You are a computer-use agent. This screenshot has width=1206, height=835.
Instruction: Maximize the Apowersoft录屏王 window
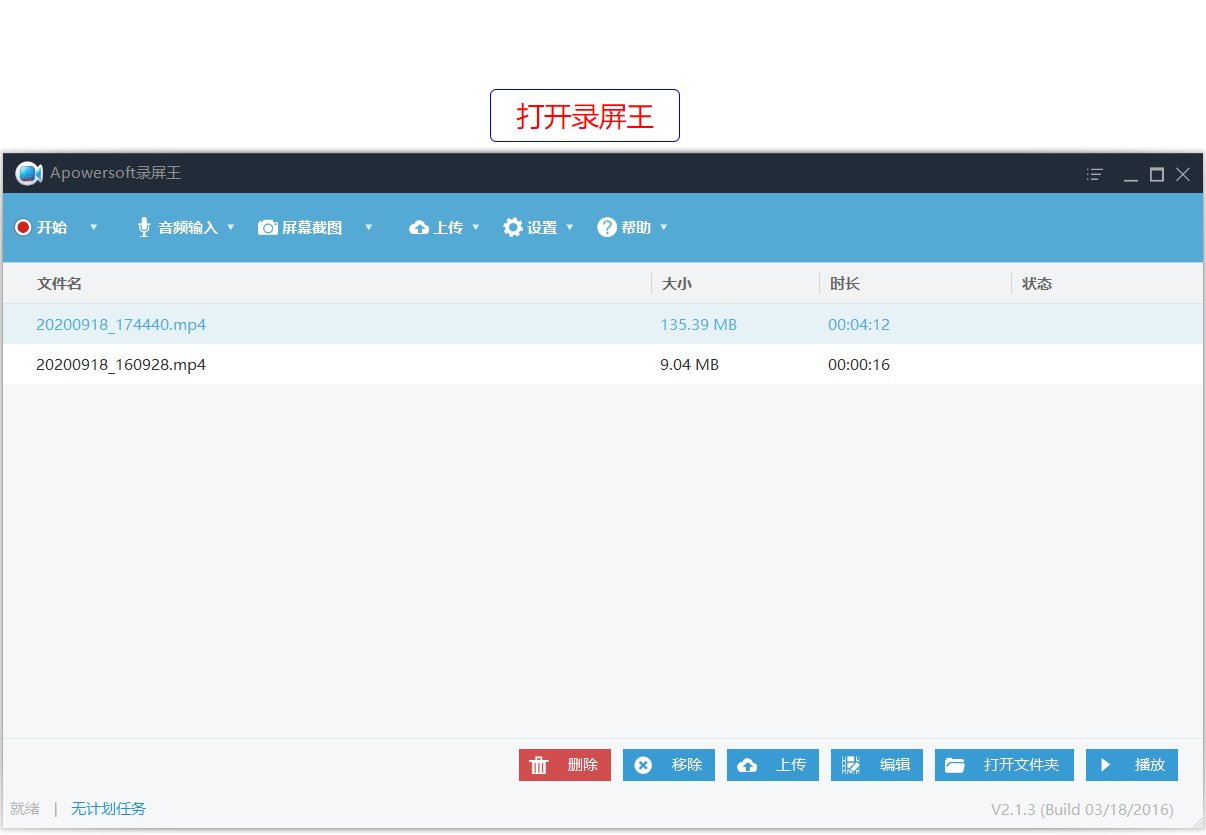(x=1157, y=174)
